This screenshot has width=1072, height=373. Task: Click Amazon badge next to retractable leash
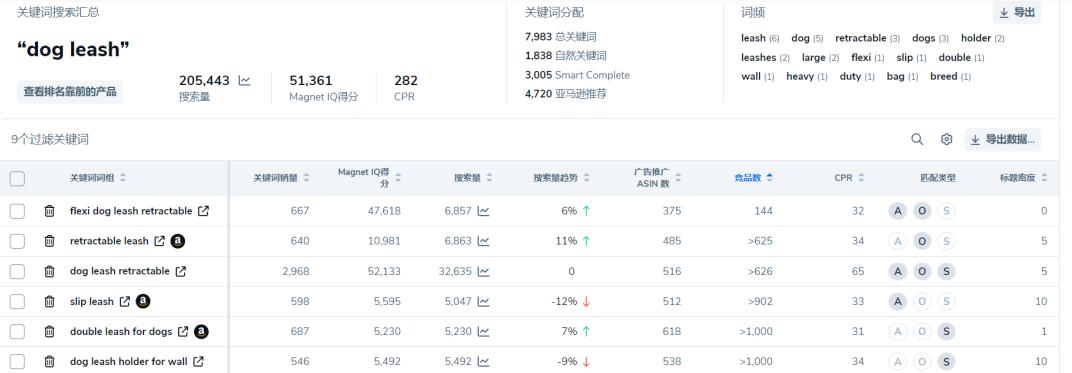click(x=178, y=241)
